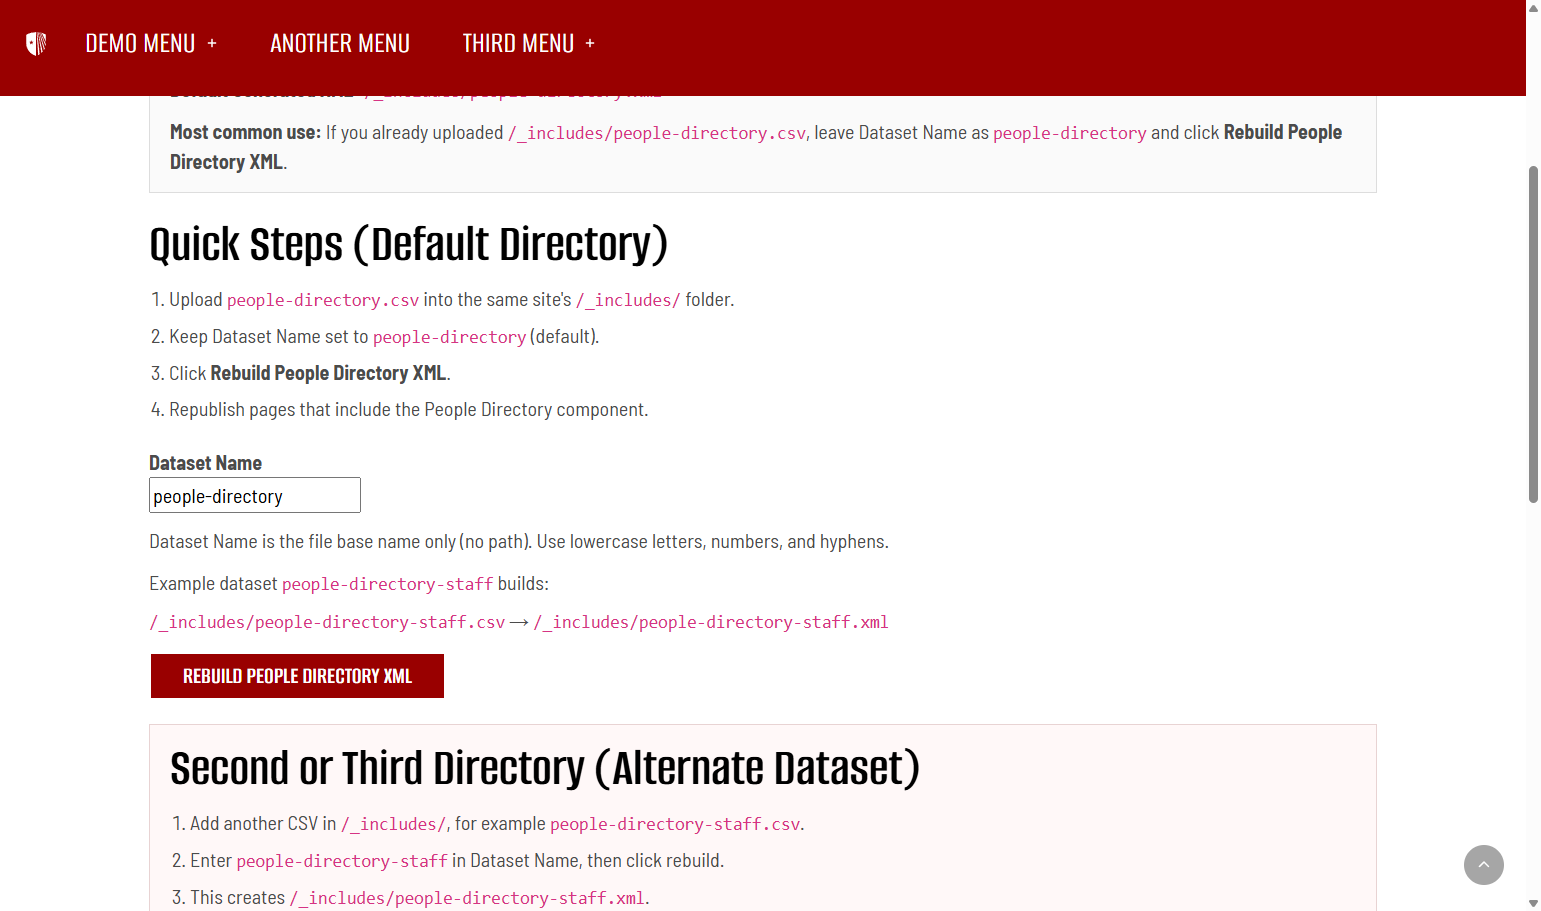
Task: Click 'Dataset Name is the file base name' hint
Action: tap(519, 541)
